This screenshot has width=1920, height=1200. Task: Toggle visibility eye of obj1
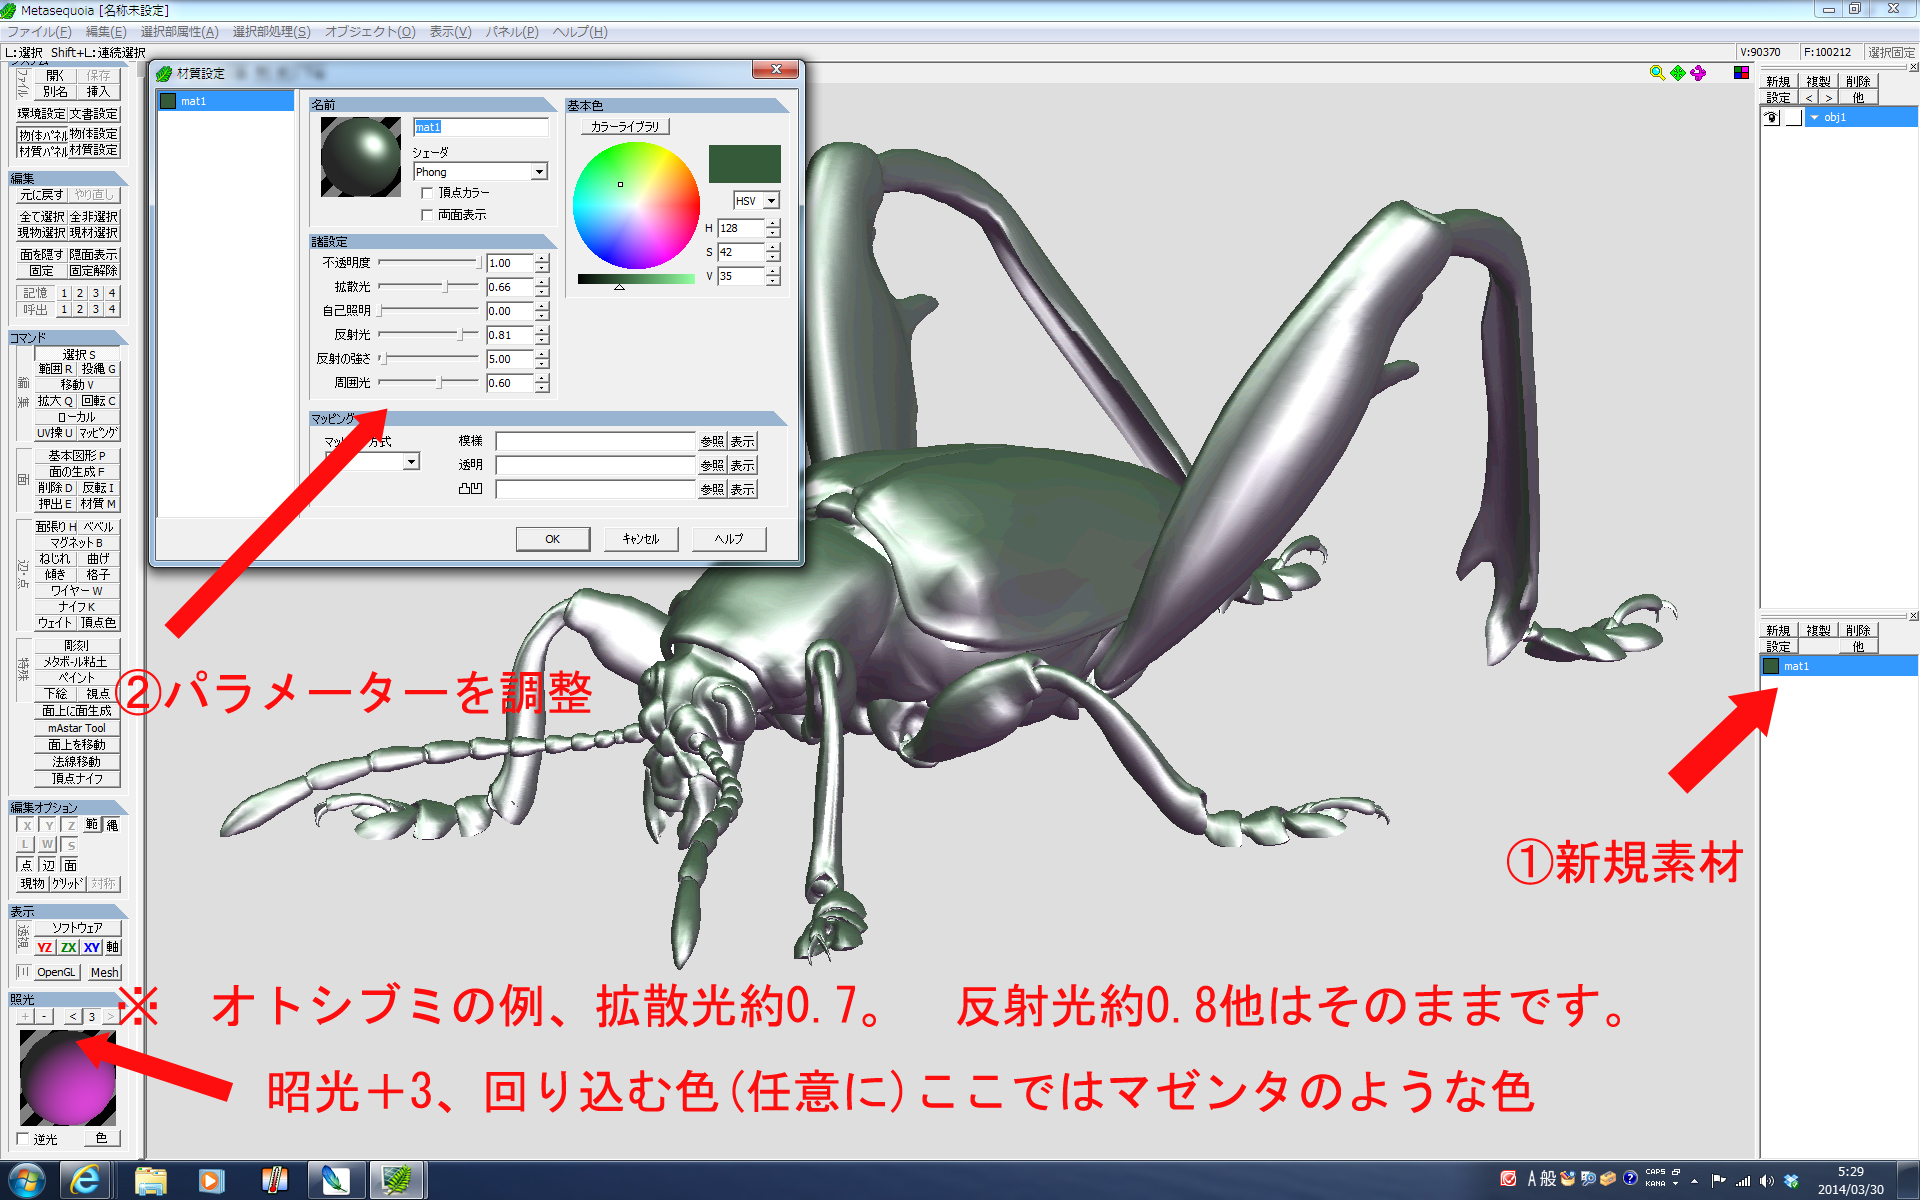[1771, 117]
